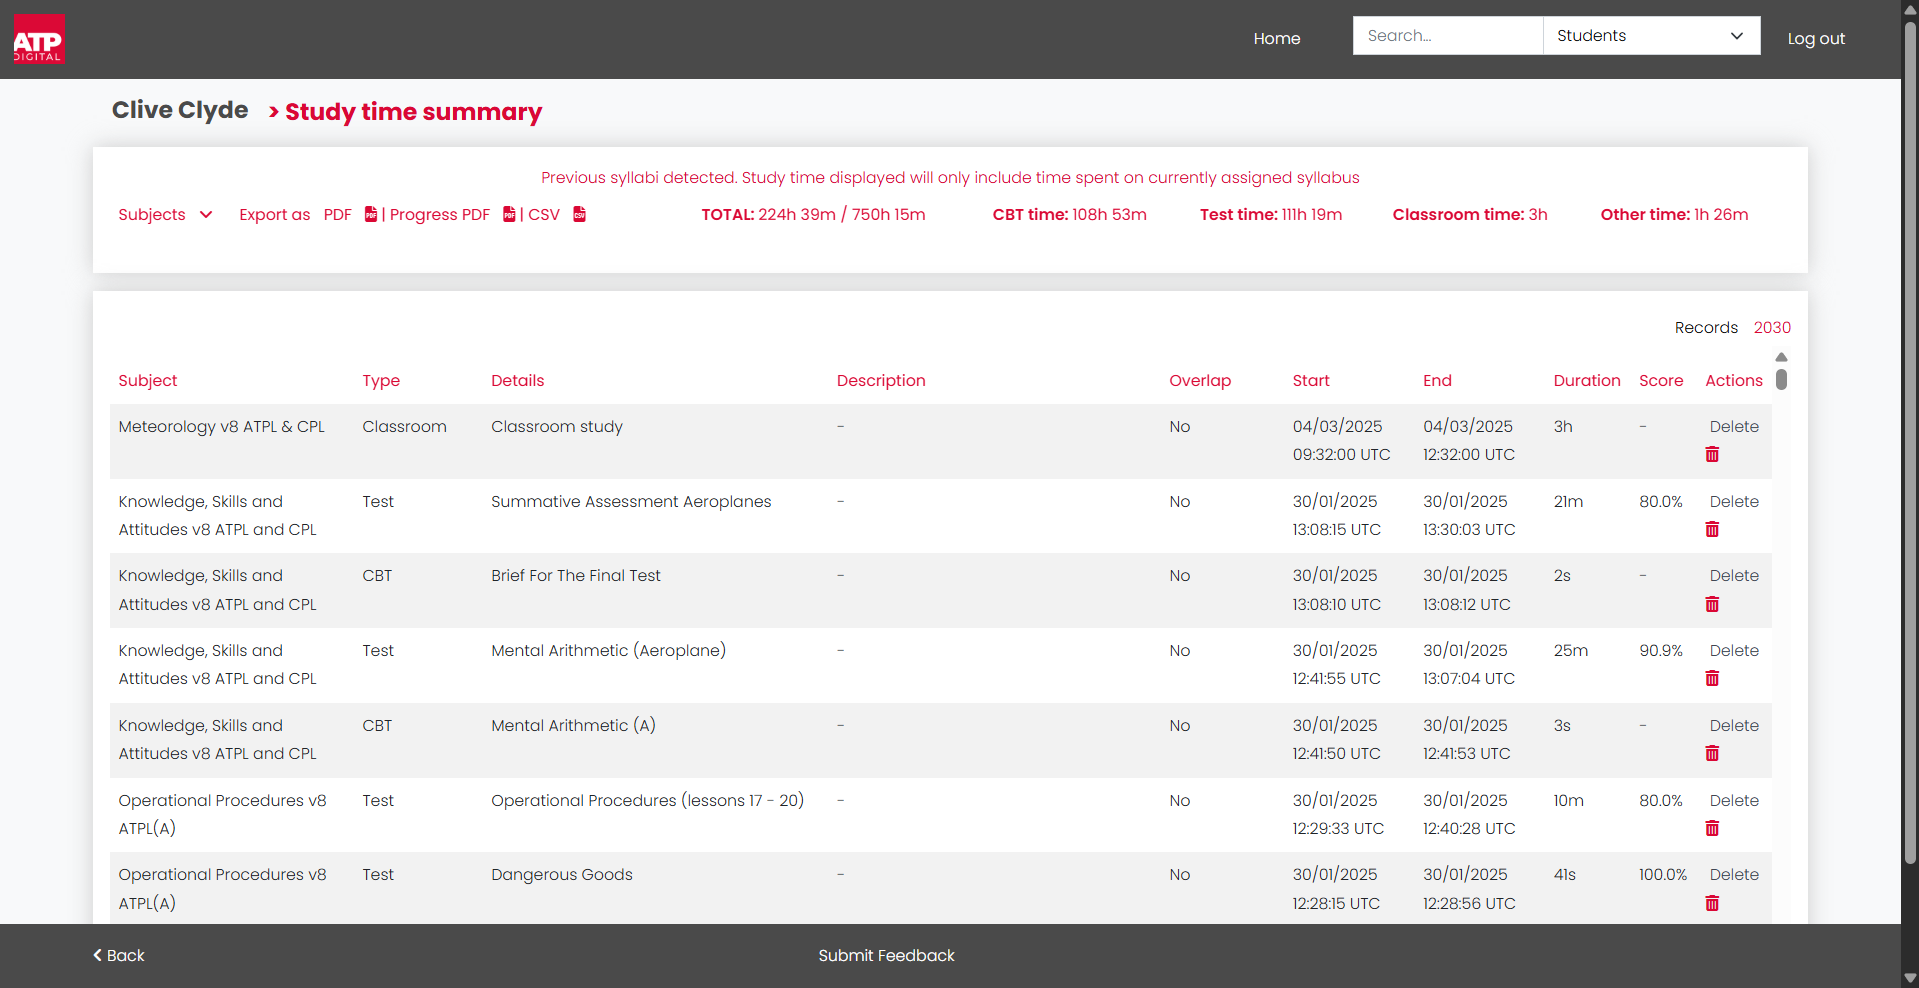Remove Mental Arithmetic (Aeroplane) test via trash icon
The image size is (1919, 988).
1712,678
